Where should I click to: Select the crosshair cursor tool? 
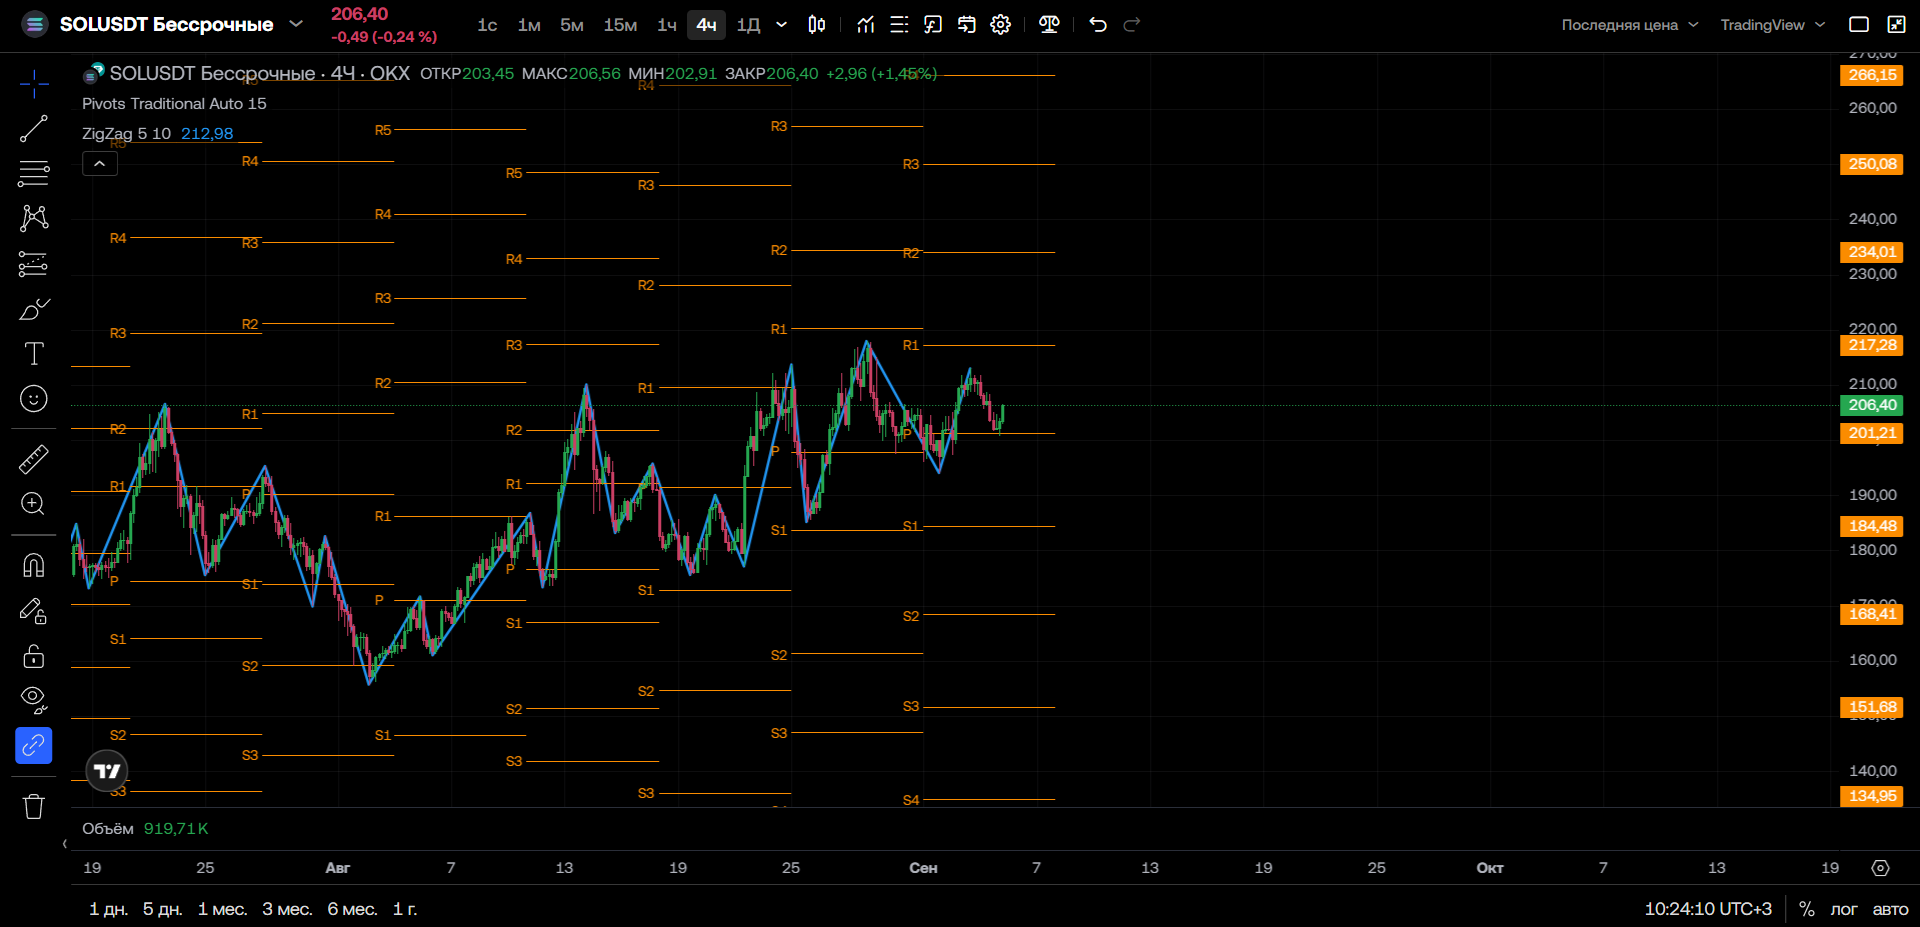[34, 84]
